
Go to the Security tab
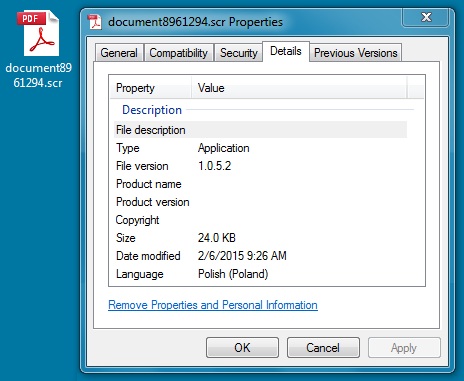point(238,53)
